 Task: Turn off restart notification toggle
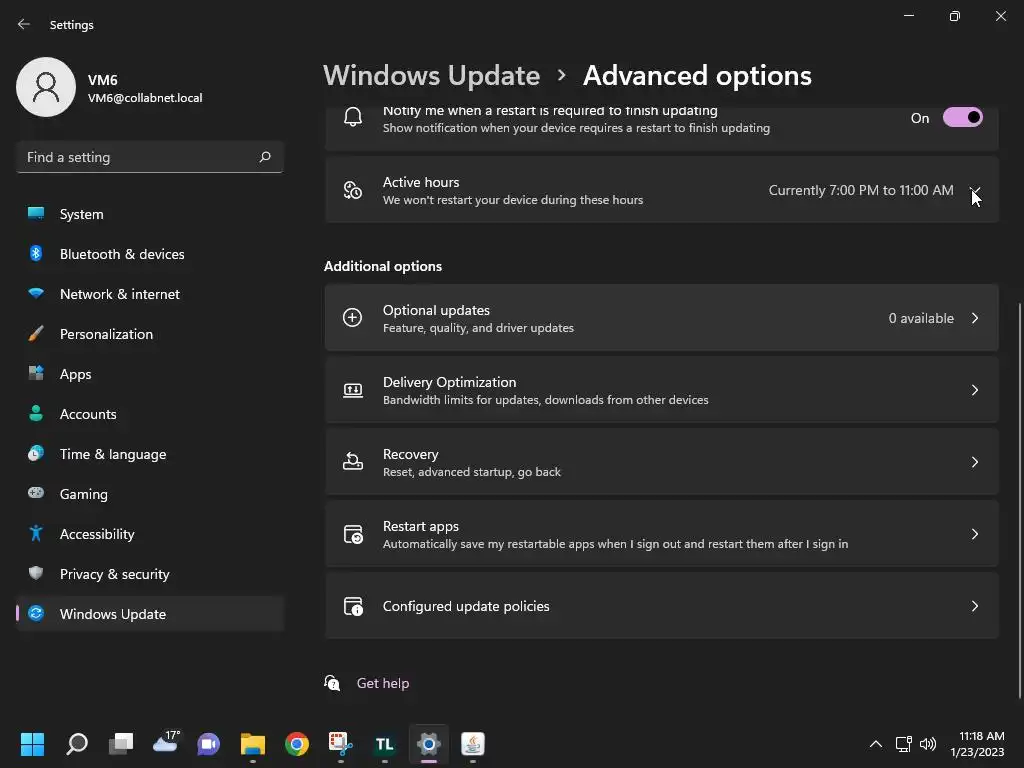click(963, 118)
